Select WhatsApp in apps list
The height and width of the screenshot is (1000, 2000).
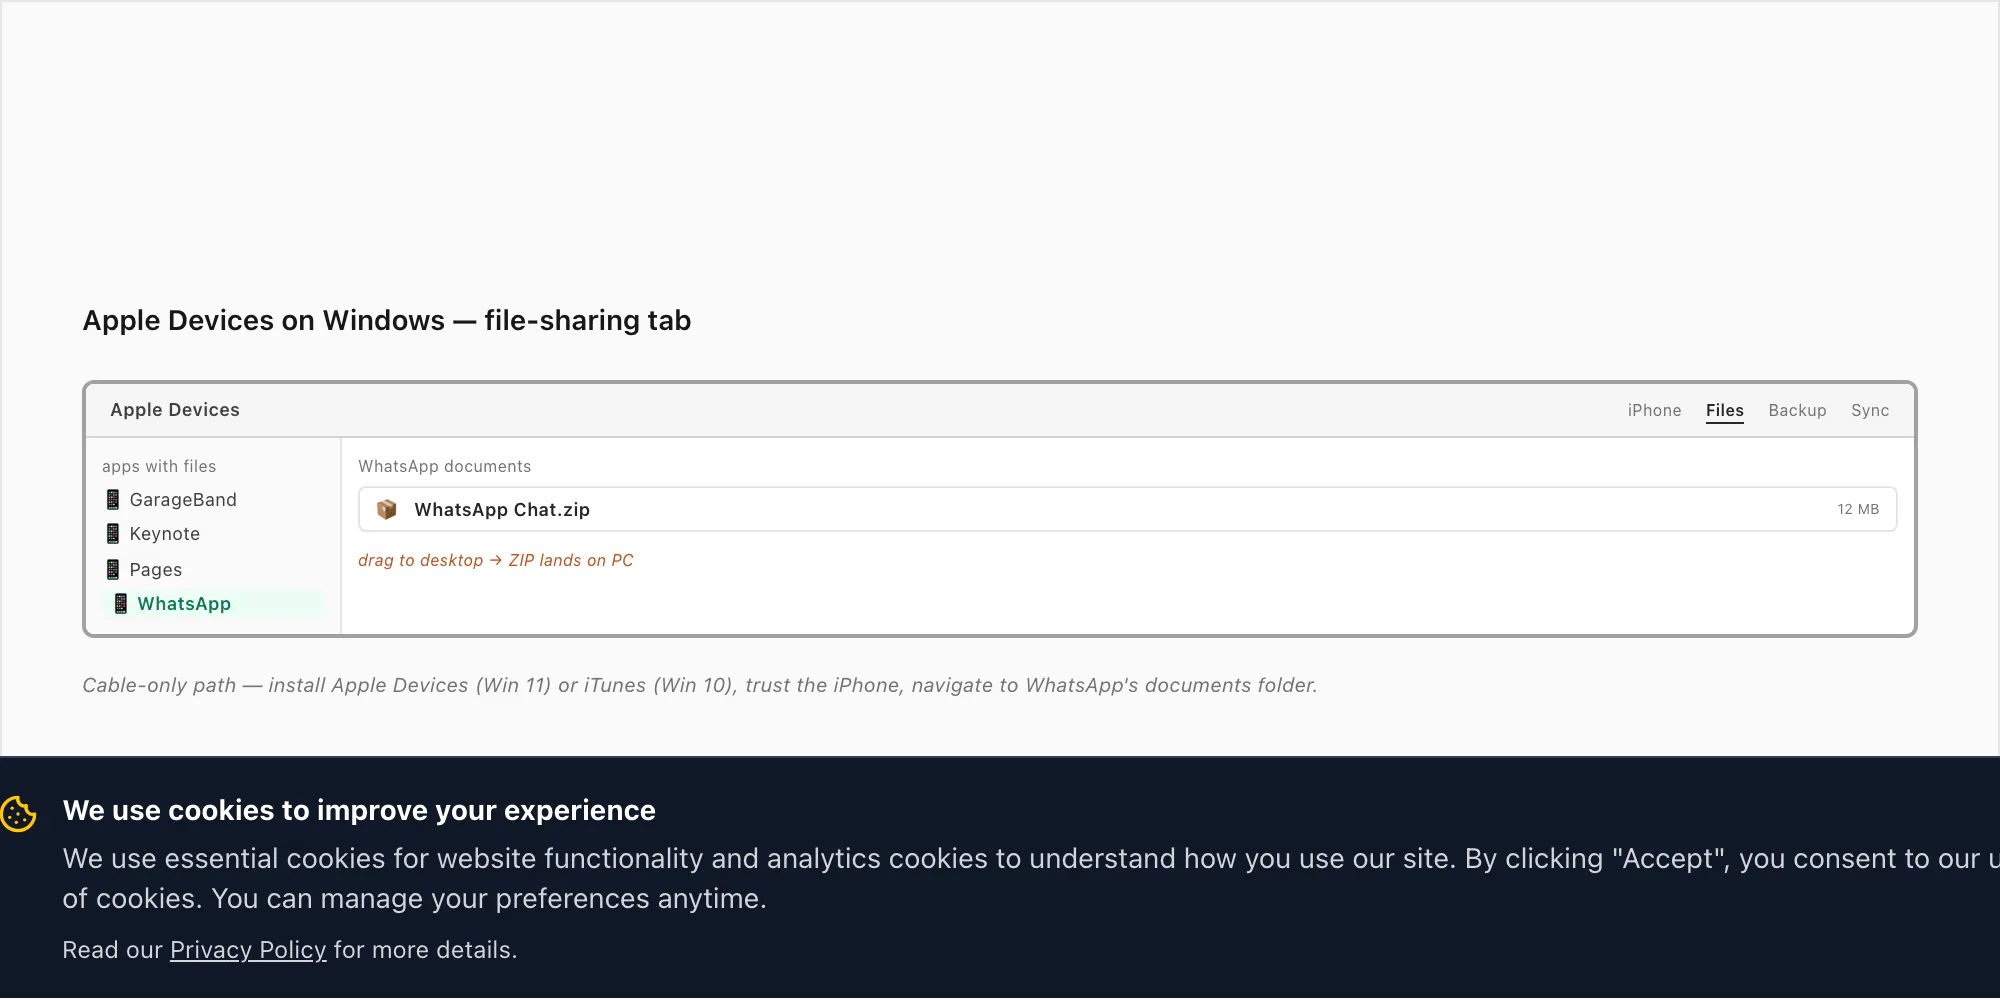coord(212,604)
